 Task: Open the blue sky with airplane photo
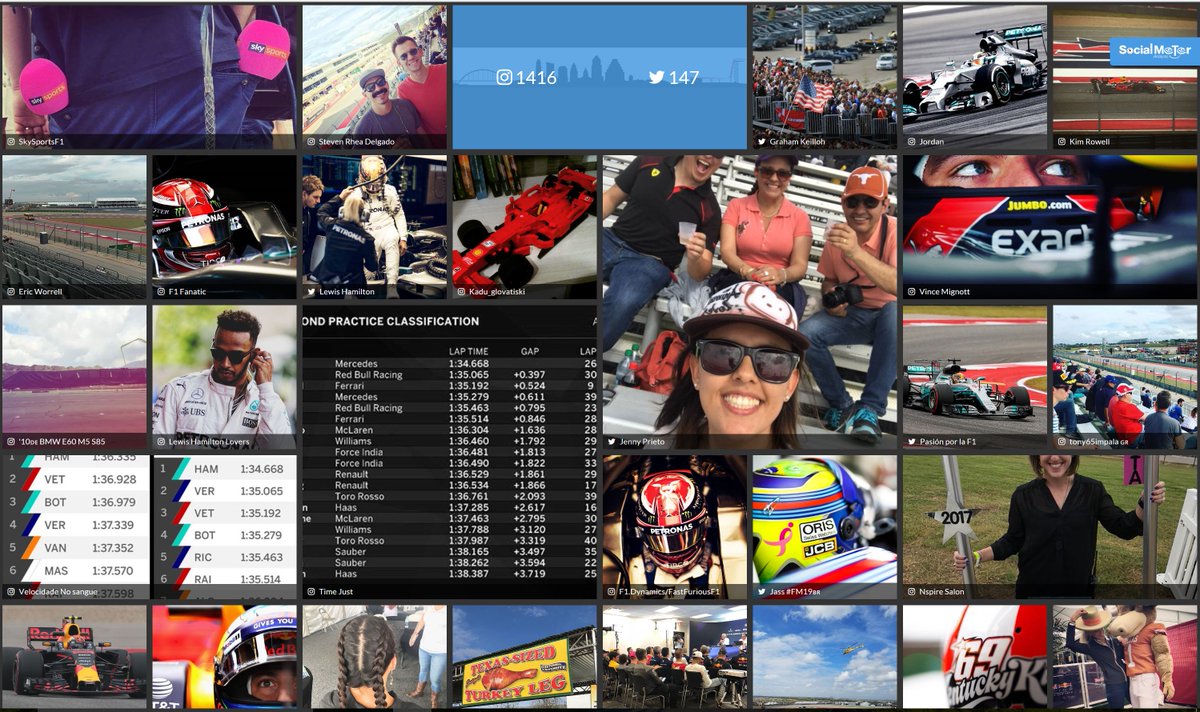(x=825, y=657)
